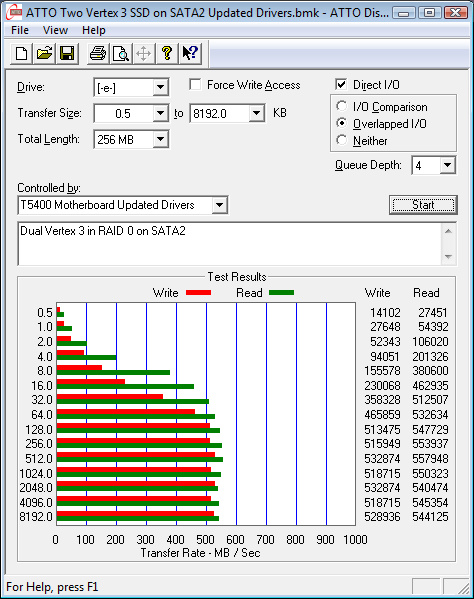Close the ATTO Disk Benchmark window

click(455, 13)
